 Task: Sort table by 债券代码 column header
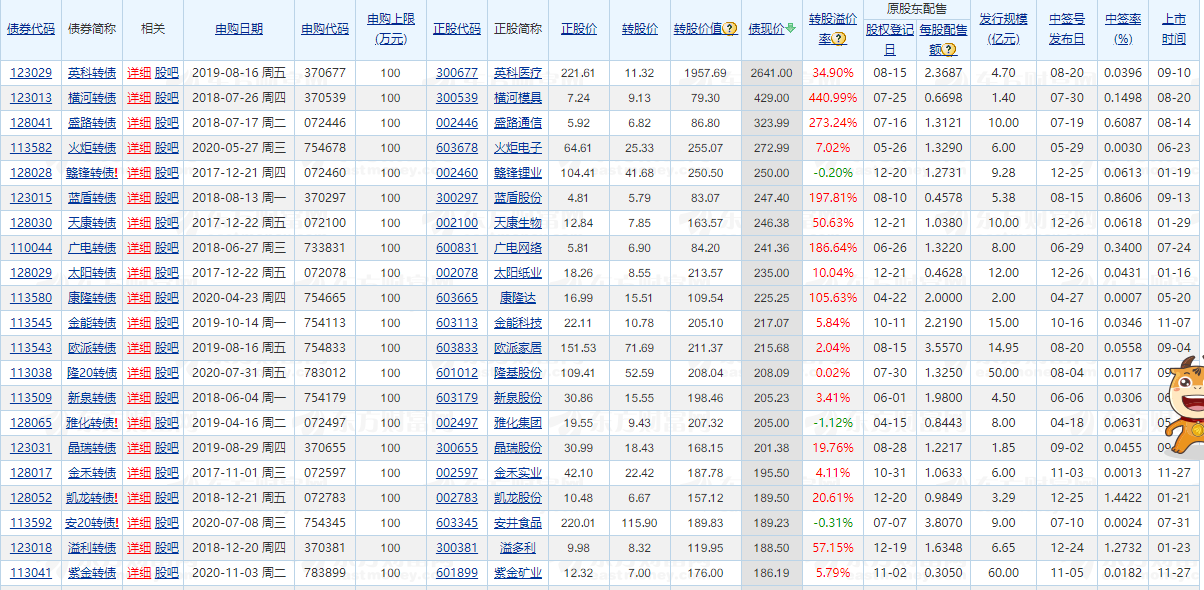tap(31, 29)
